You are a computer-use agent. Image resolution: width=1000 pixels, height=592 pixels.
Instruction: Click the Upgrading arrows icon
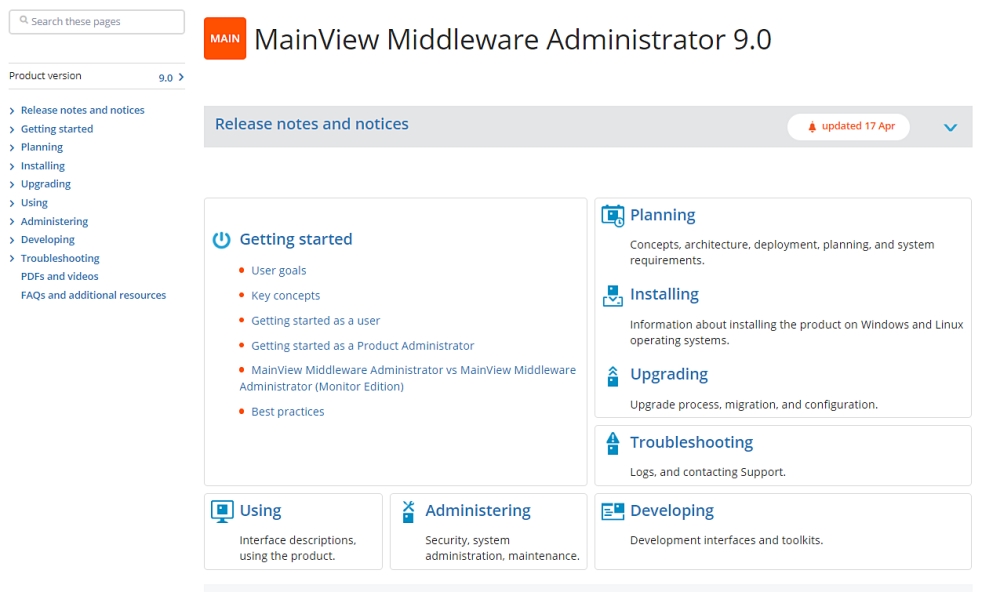pos(612,375)
